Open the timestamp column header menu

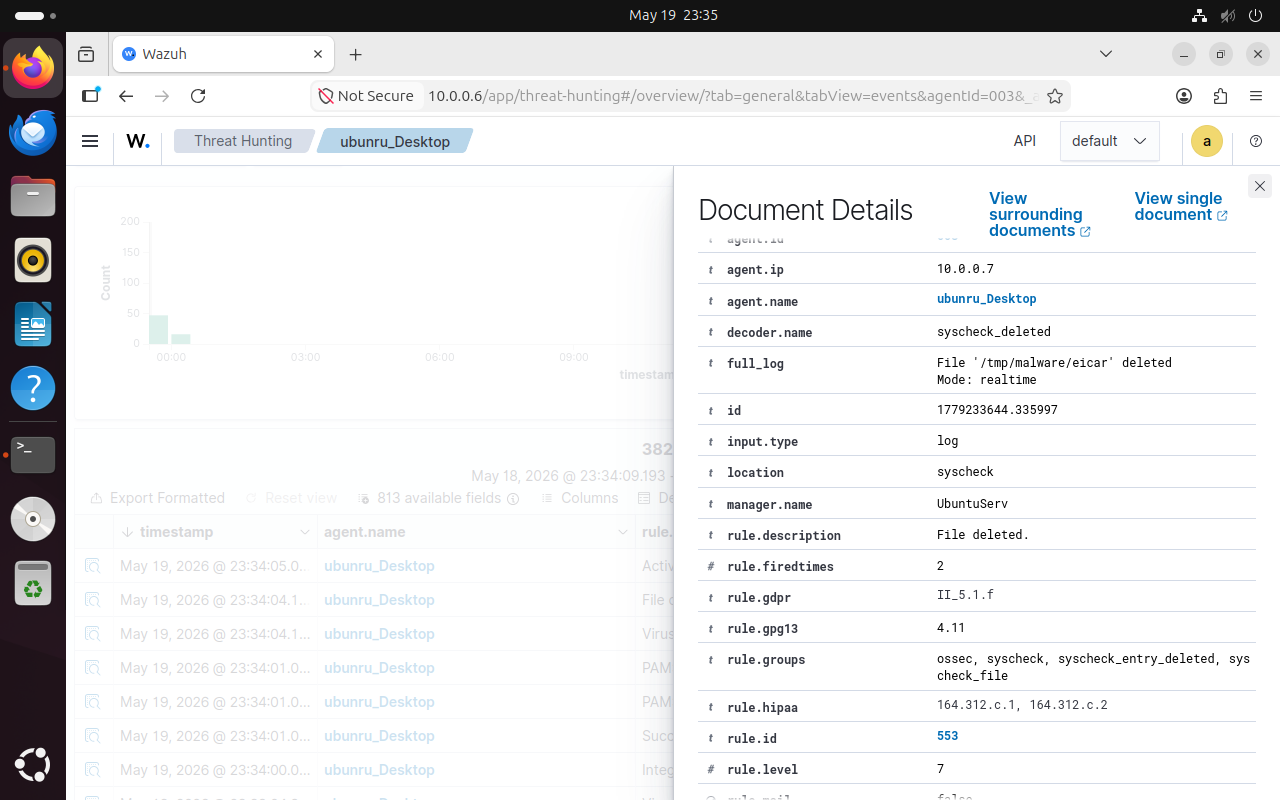305,532
